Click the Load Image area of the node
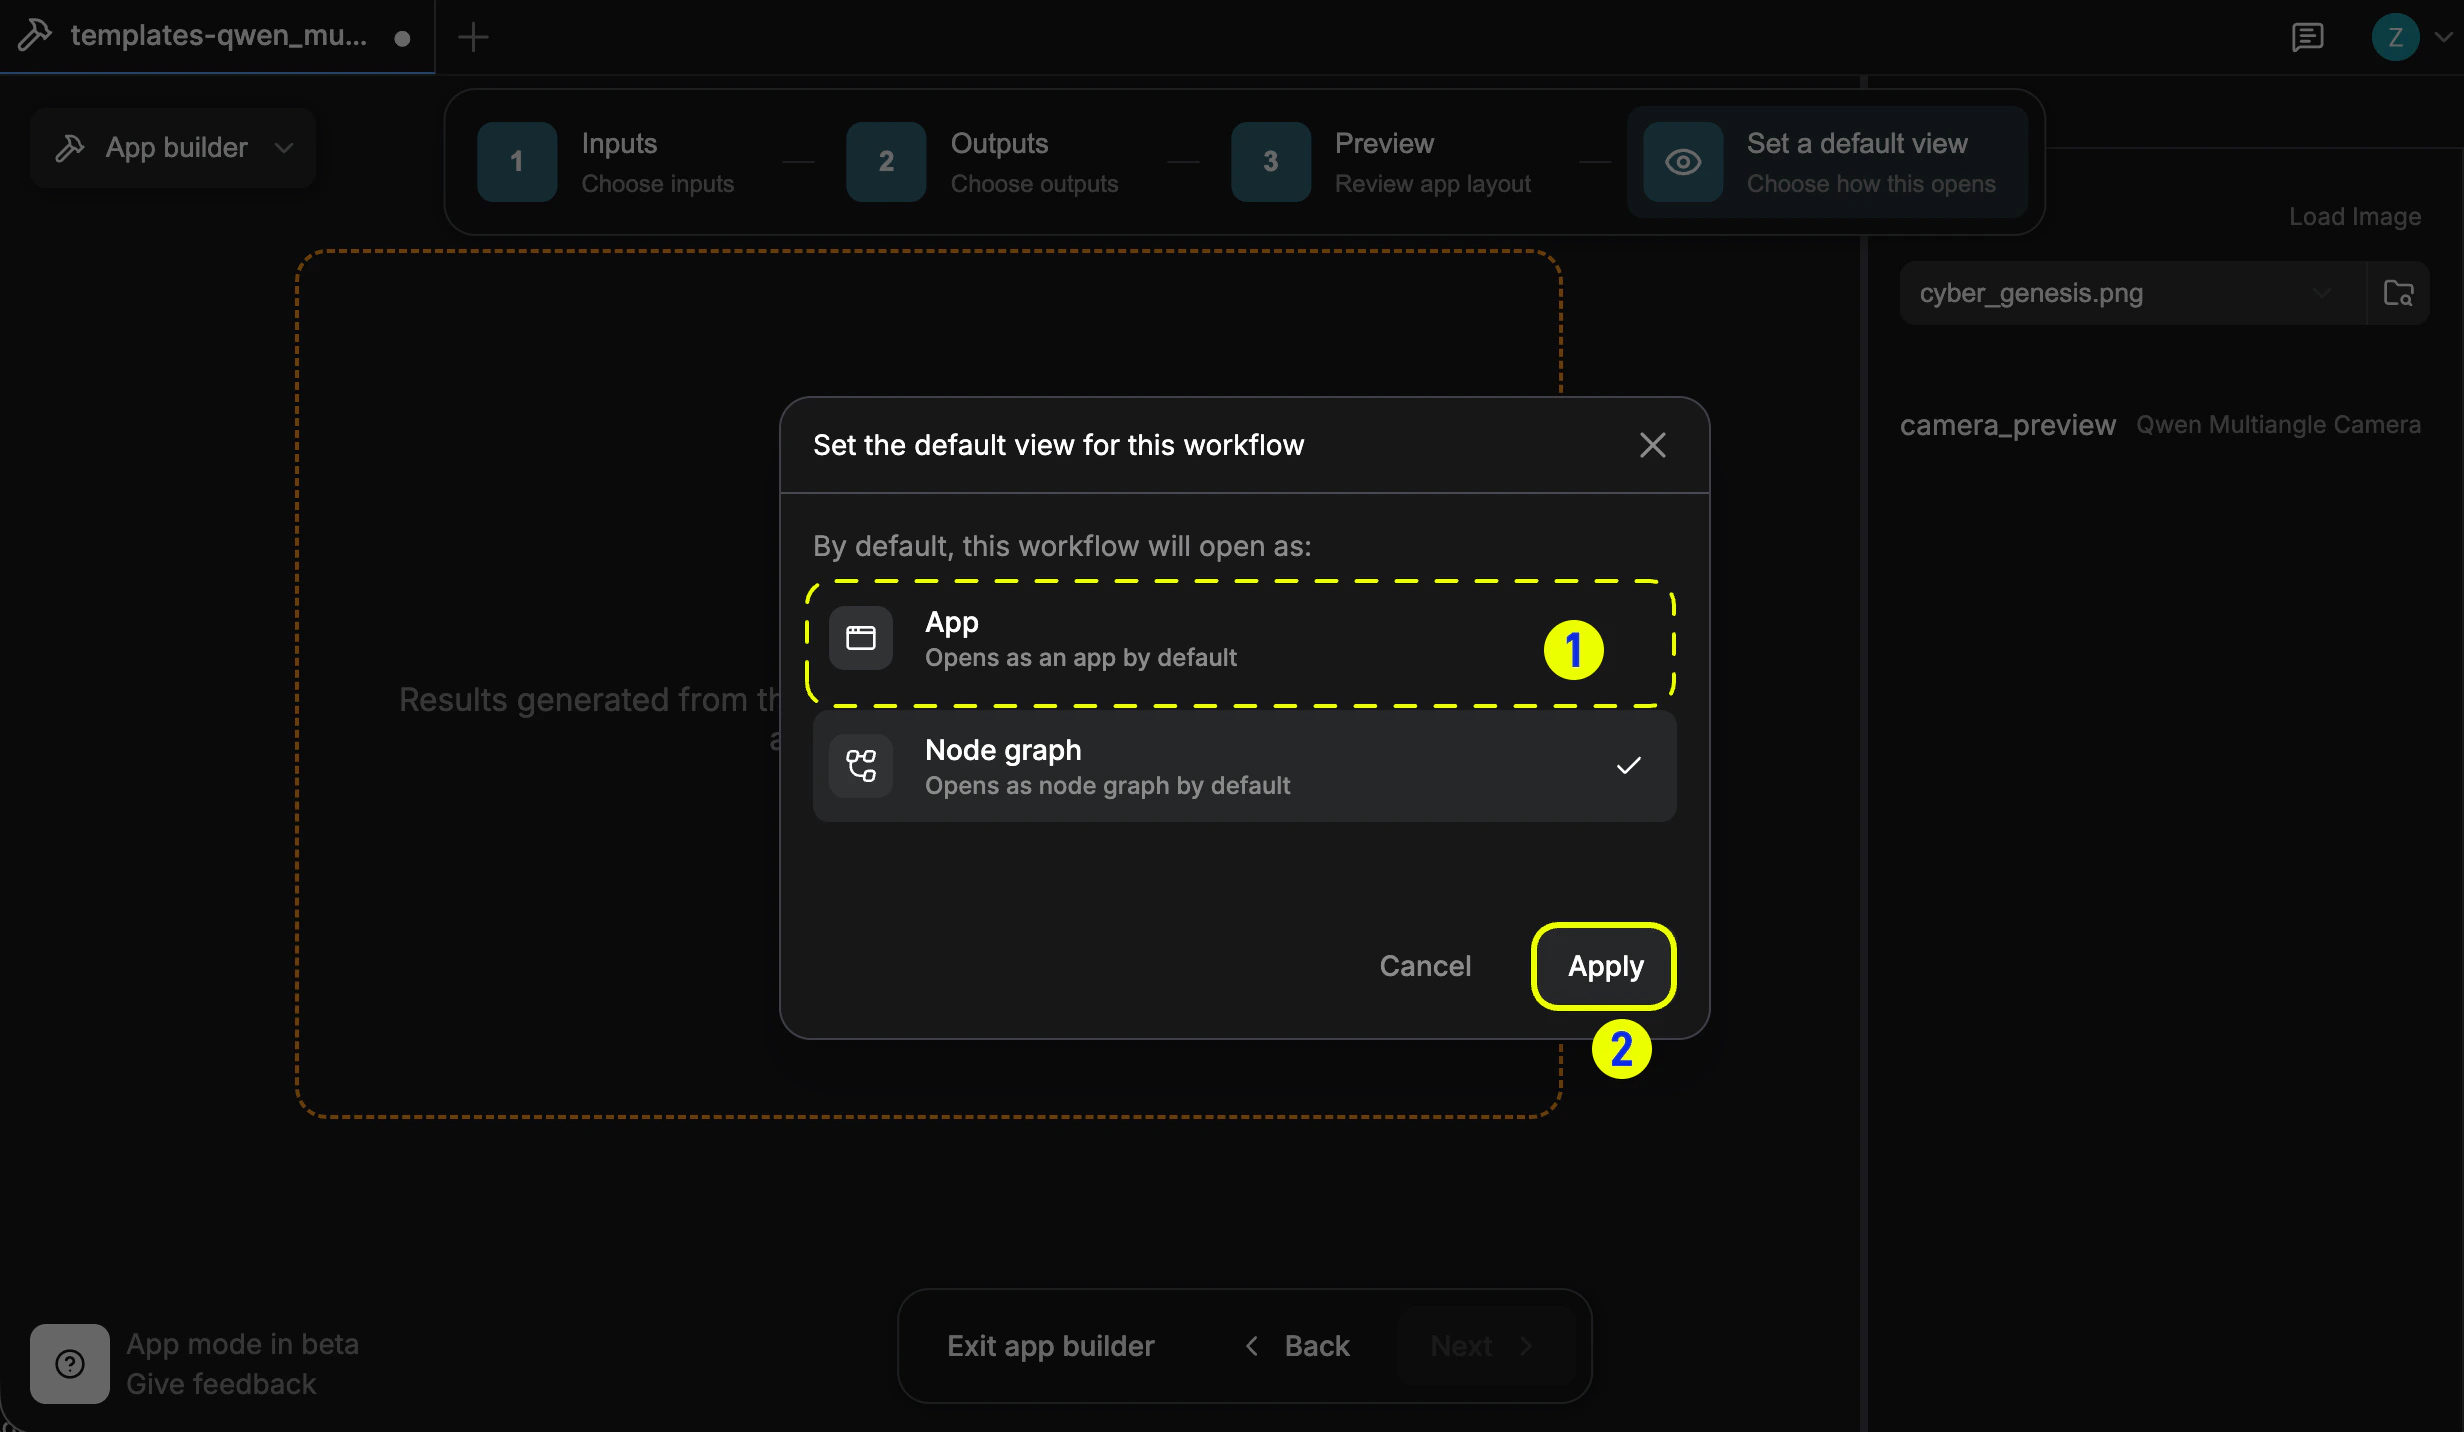This screenshot has height=1432, width=2464. point(2354,216)
